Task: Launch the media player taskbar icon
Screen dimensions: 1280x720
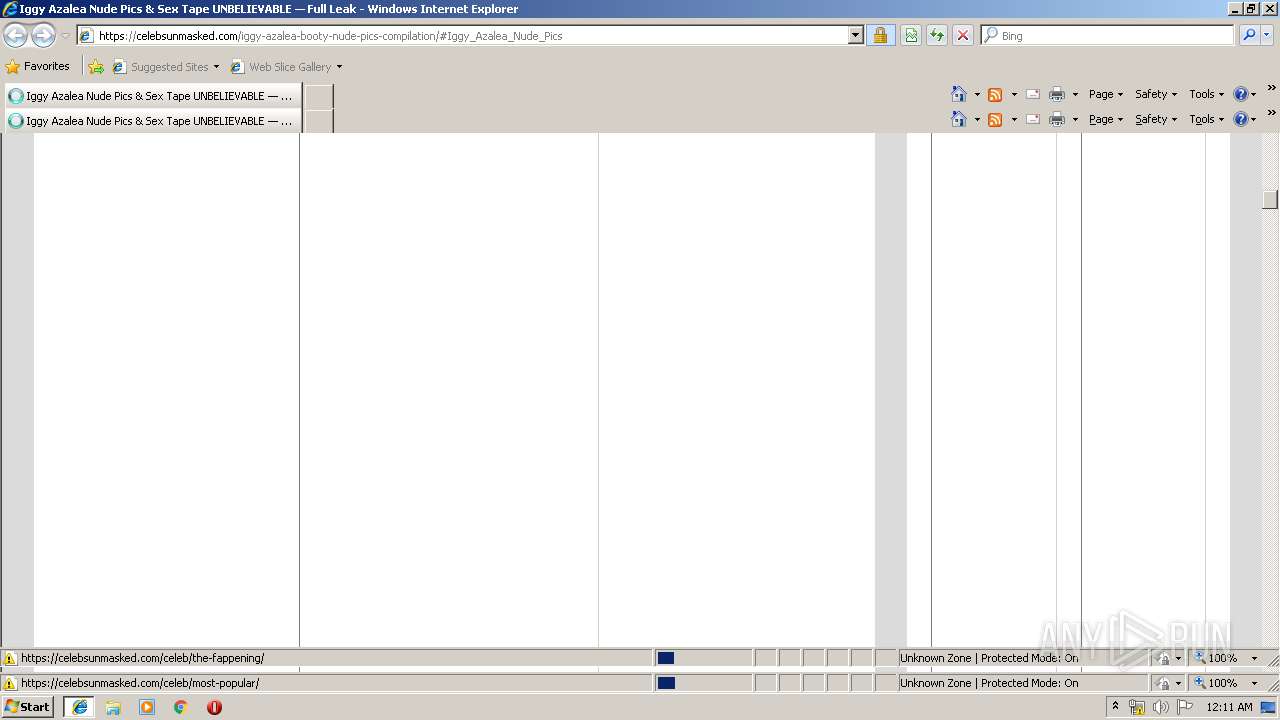Action: (x=147, y=707)
